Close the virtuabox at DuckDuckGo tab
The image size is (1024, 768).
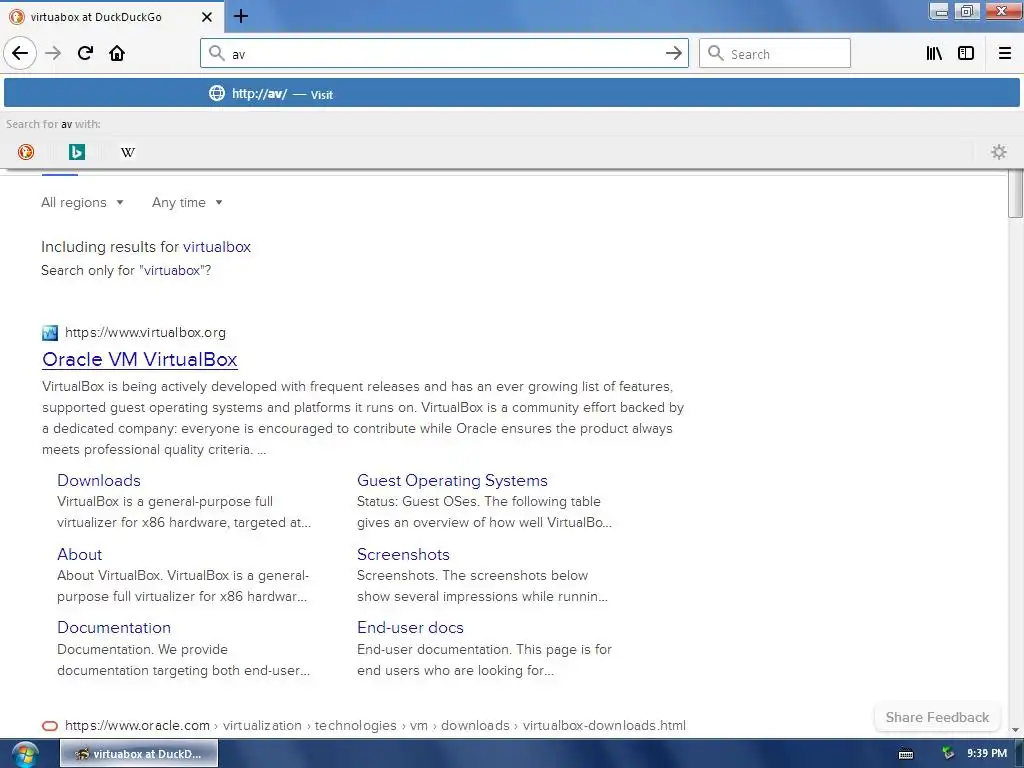[207, 17]
